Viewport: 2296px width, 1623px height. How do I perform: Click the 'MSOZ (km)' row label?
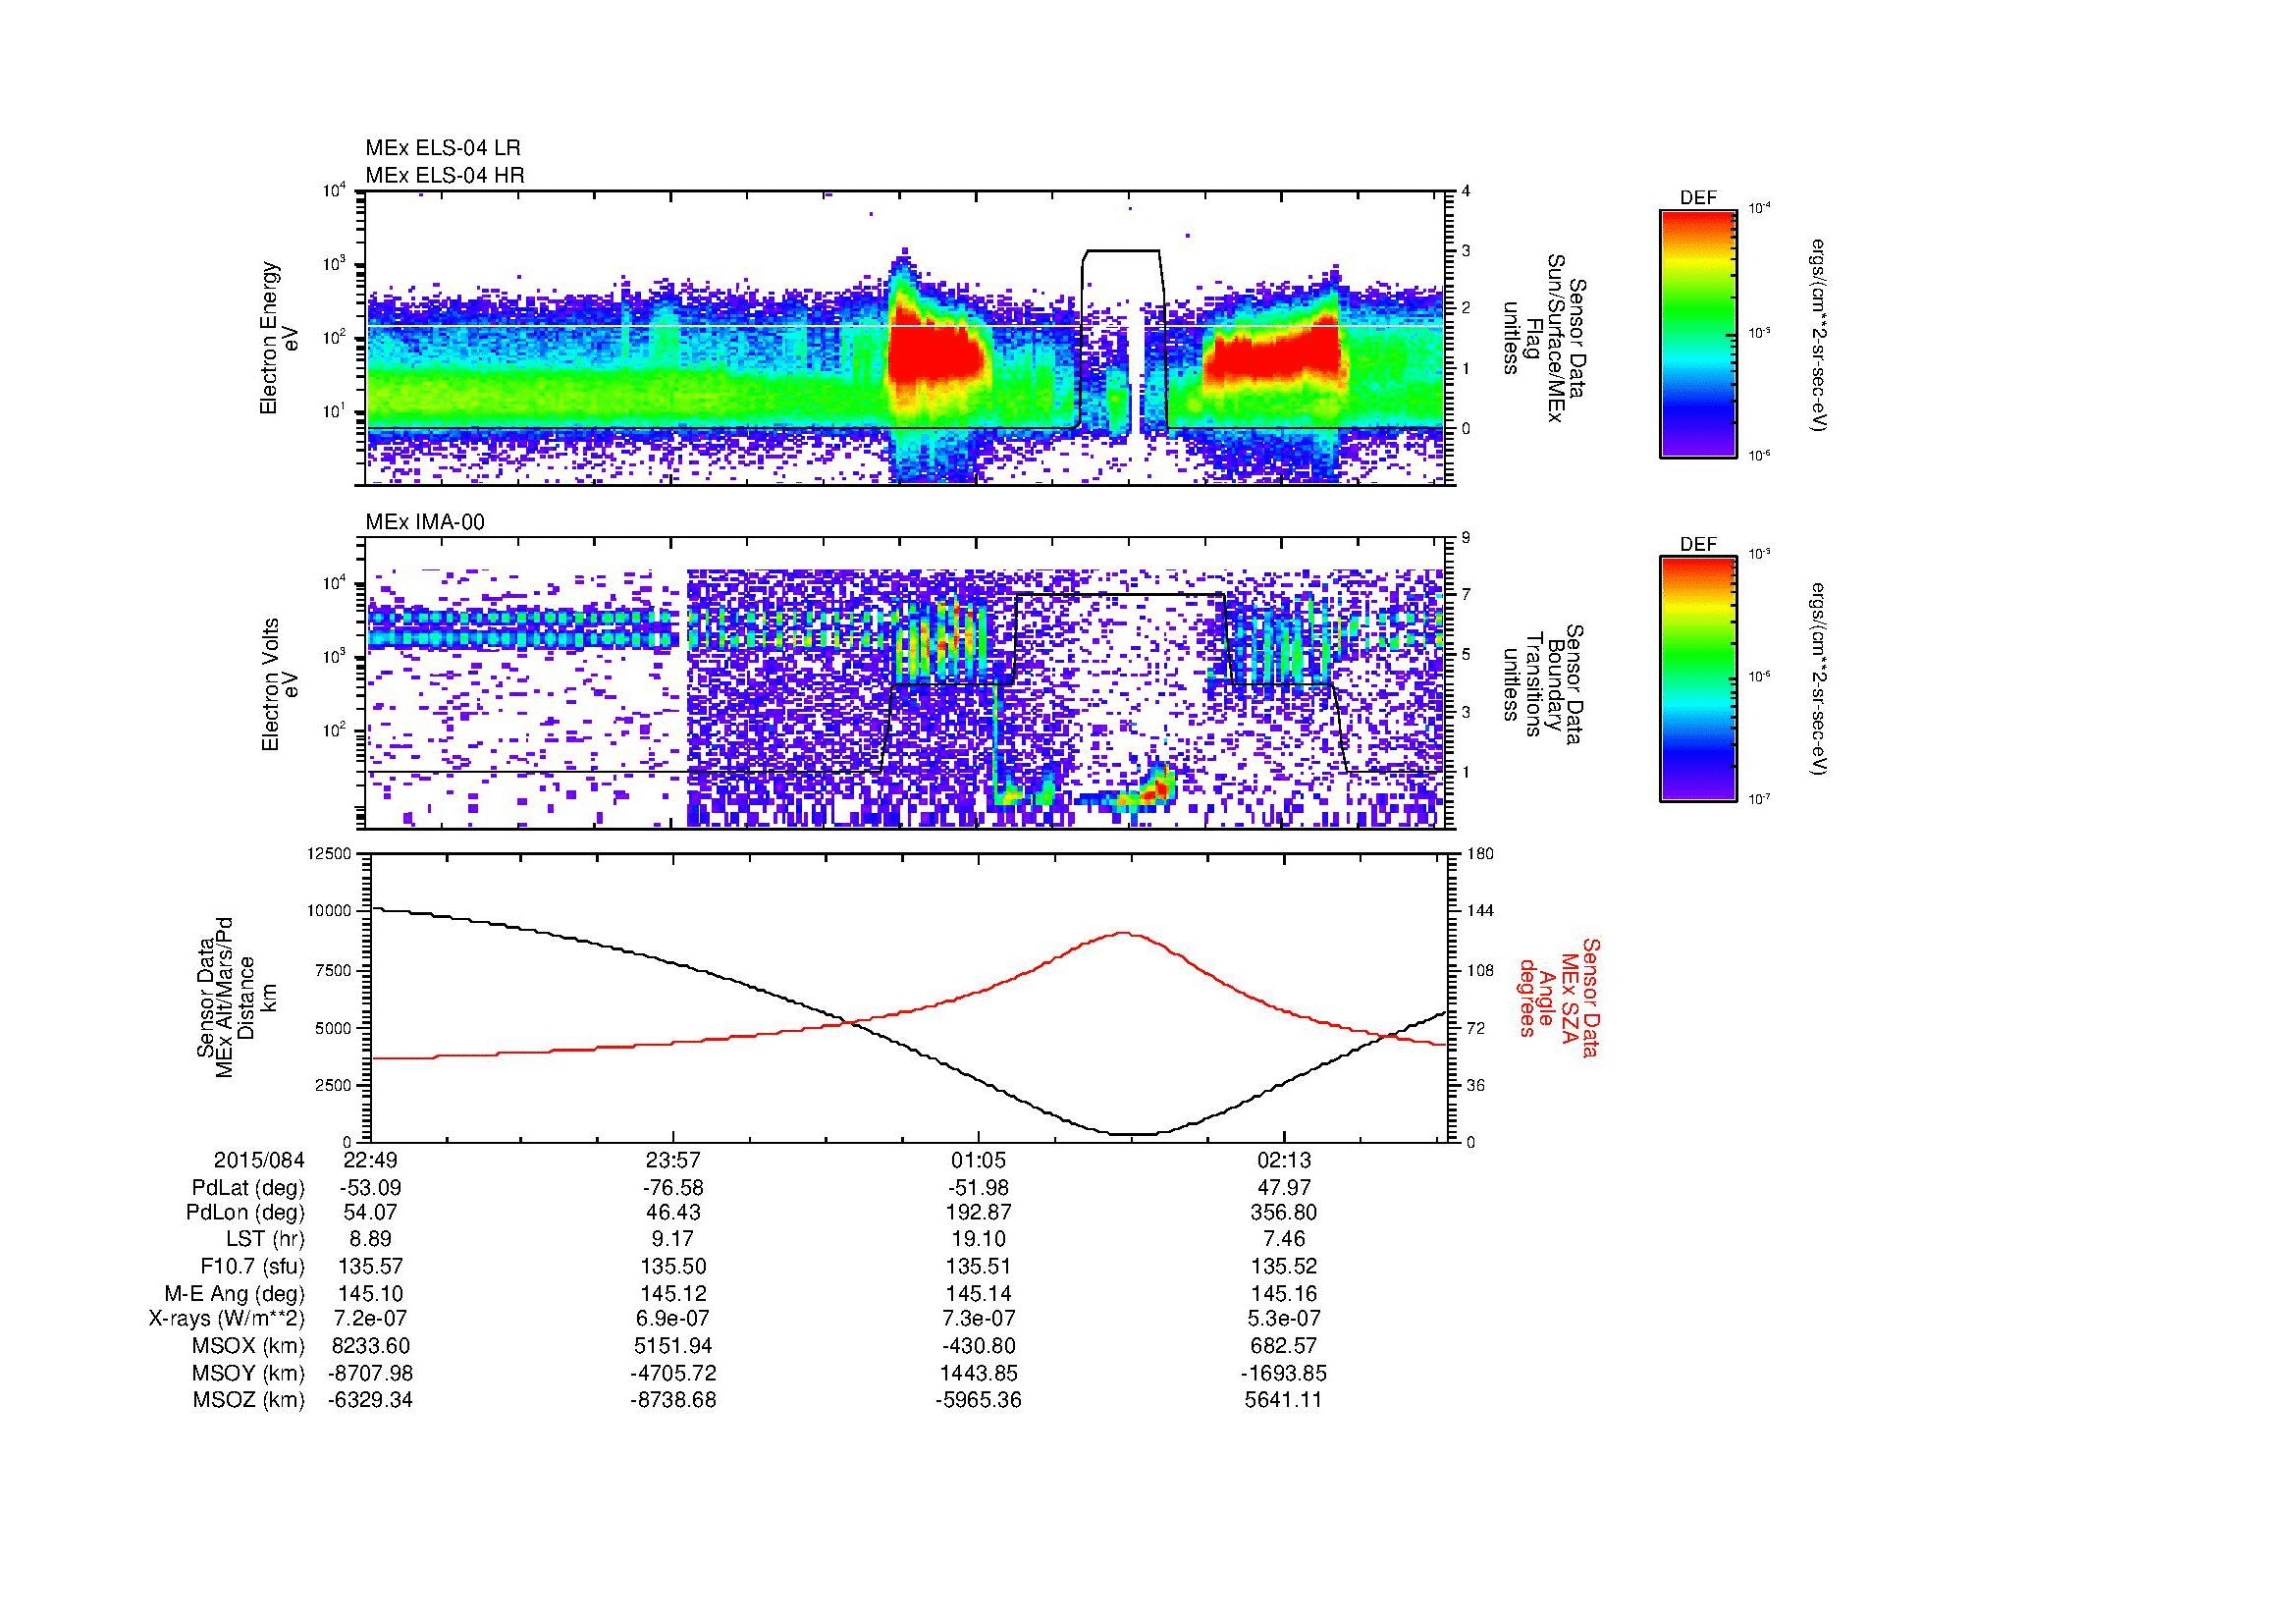248,1400
